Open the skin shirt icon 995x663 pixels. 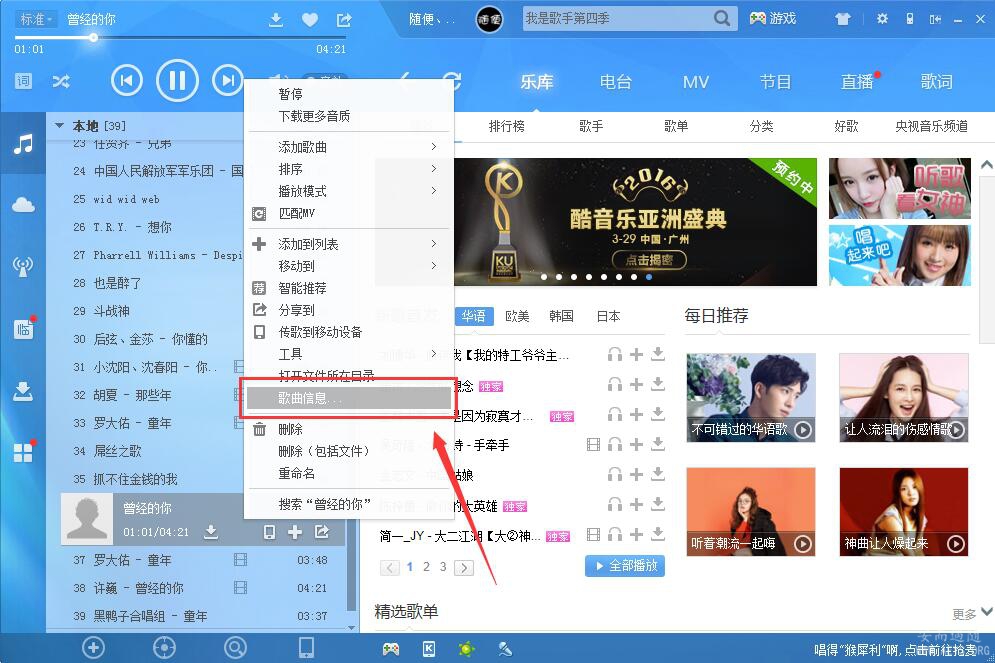[843, 19]
